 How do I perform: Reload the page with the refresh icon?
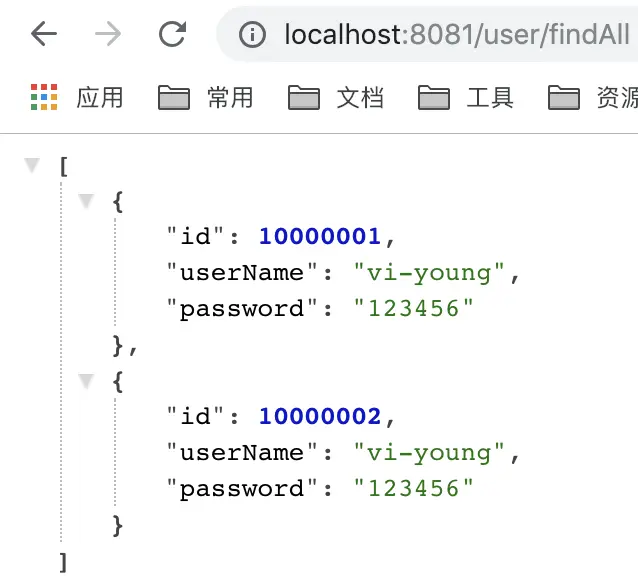click(172, 33)
